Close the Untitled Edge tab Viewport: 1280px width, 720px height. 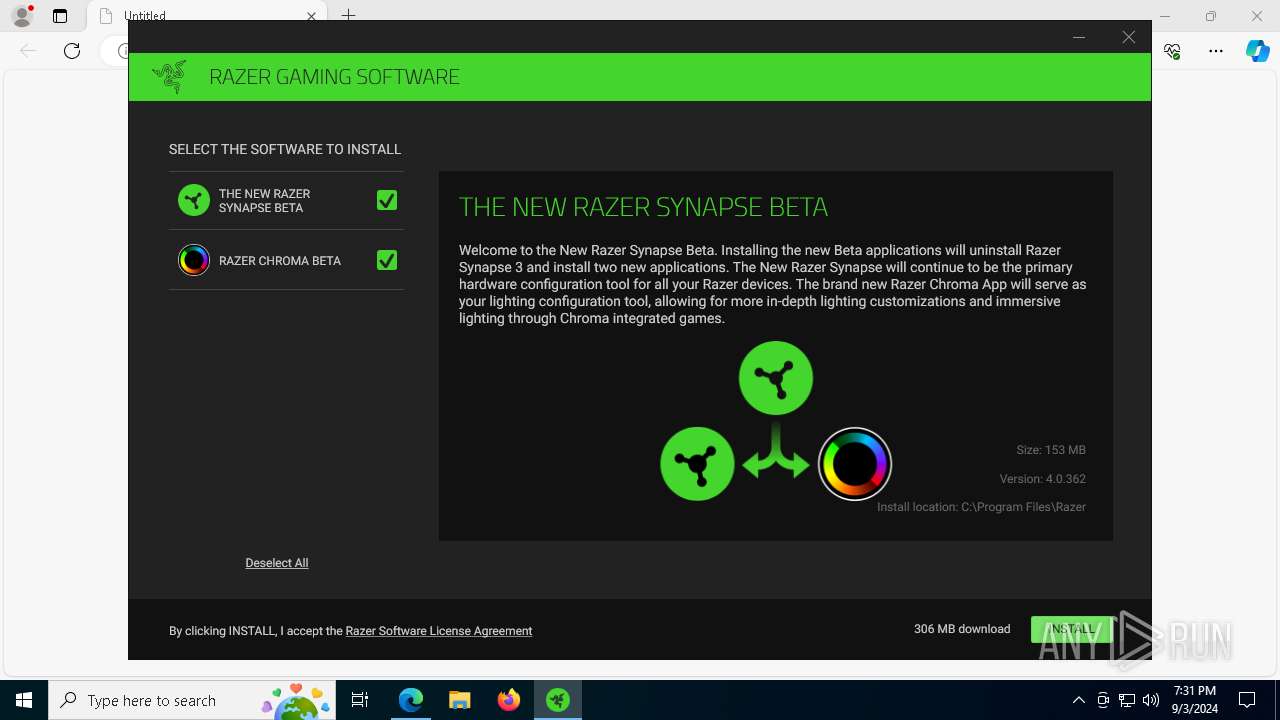pyautogui.click(x=311, y=16)
